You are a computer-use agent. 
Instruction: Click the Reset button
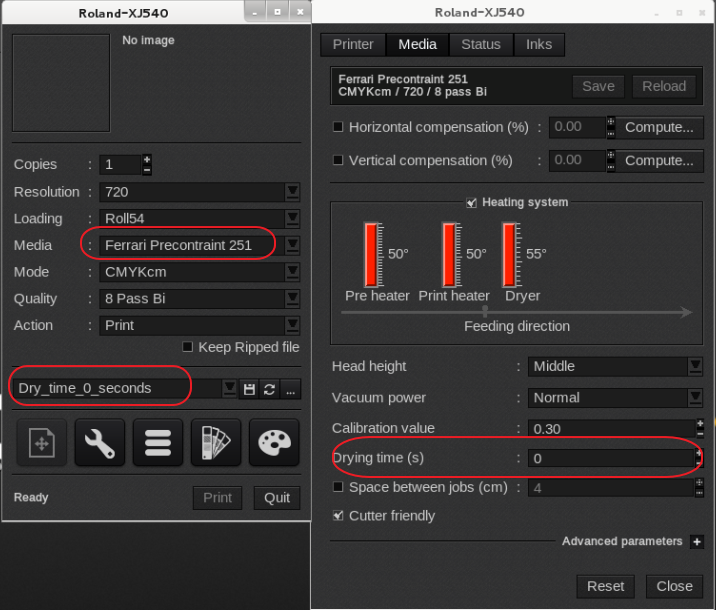(605, 586)
